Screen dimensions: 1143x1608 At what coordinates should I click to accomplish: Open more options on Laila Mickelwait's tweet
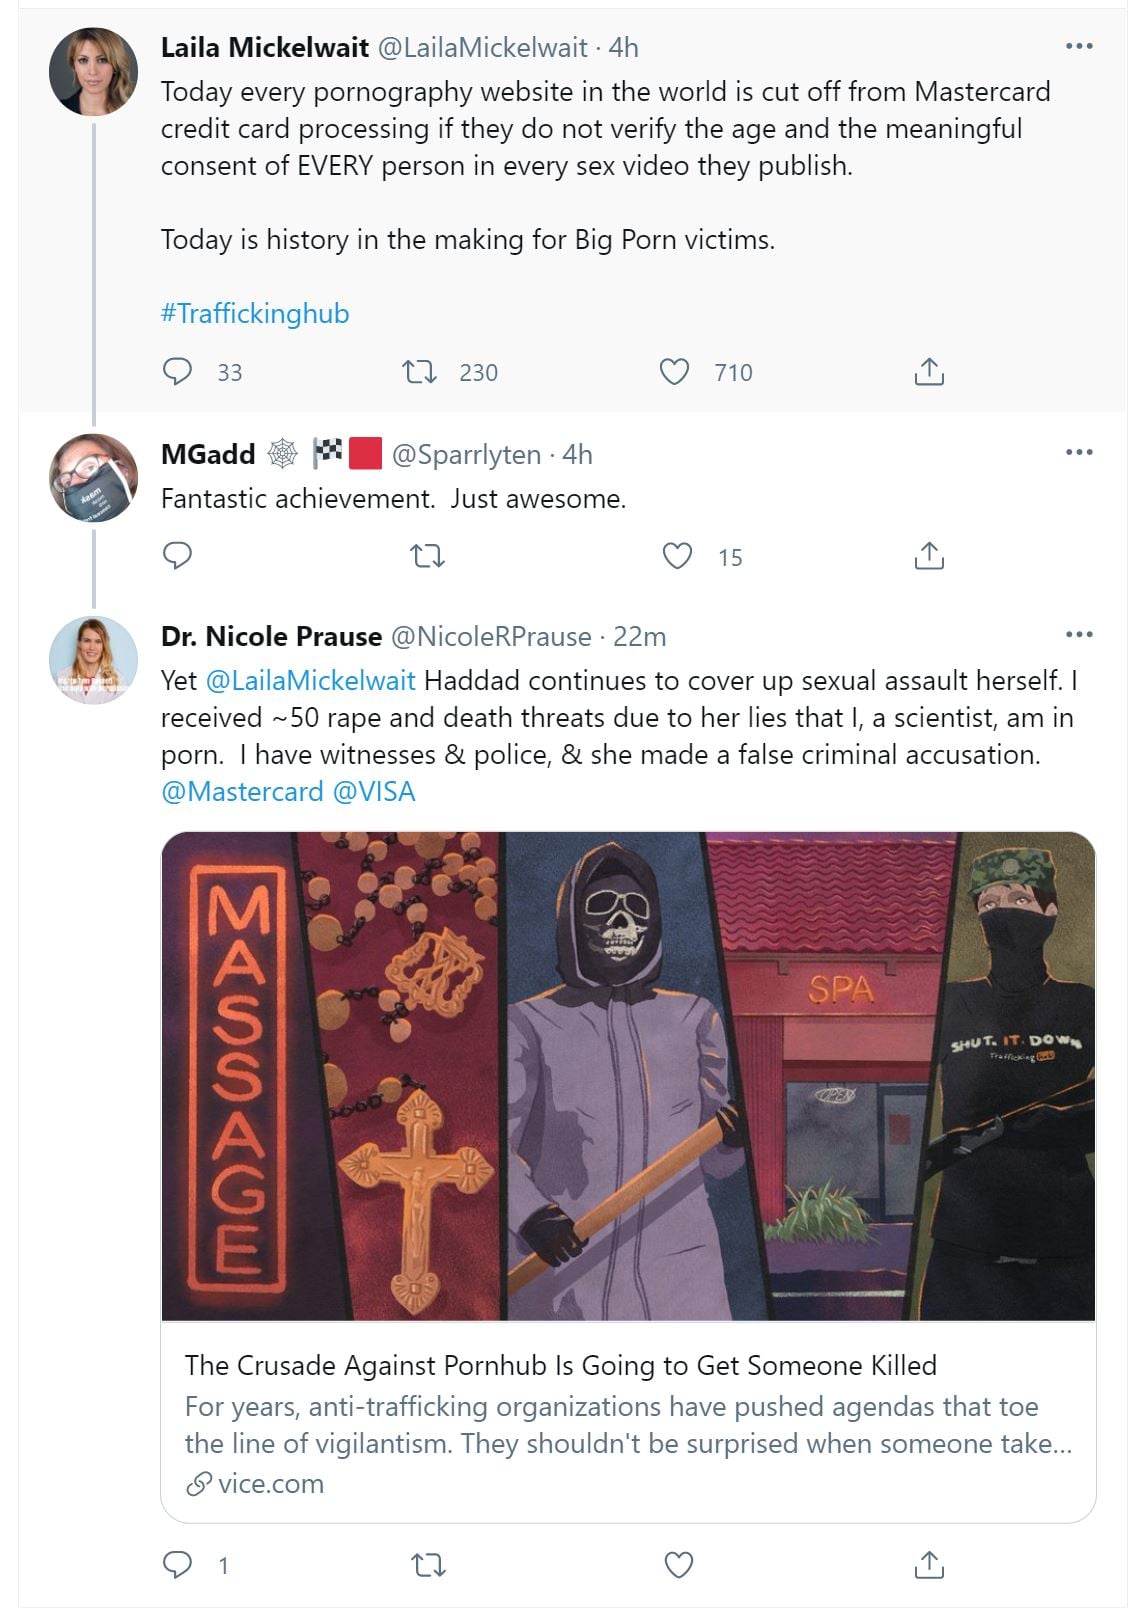pyautogui.click(x=1079, y=47)
